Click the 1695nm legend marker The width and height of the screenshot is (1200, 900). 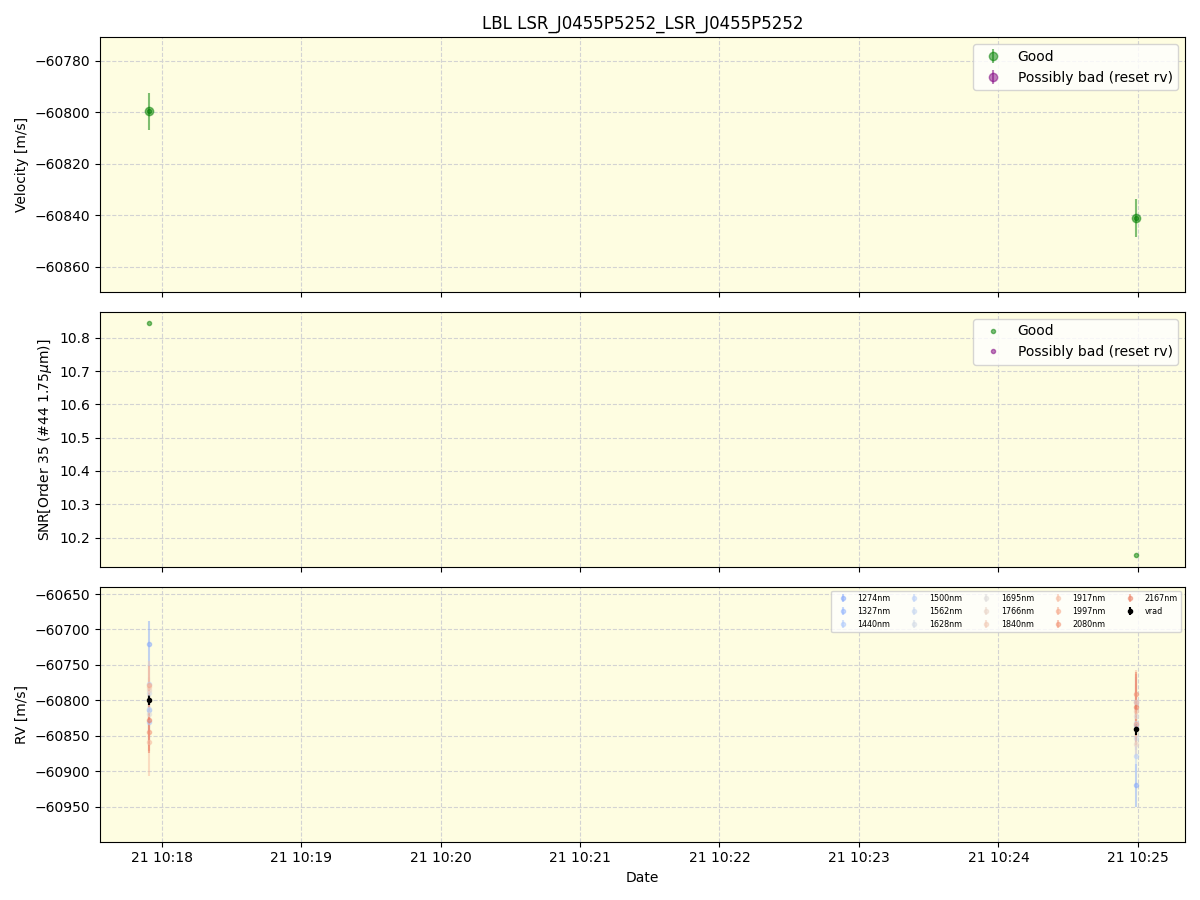987,598
